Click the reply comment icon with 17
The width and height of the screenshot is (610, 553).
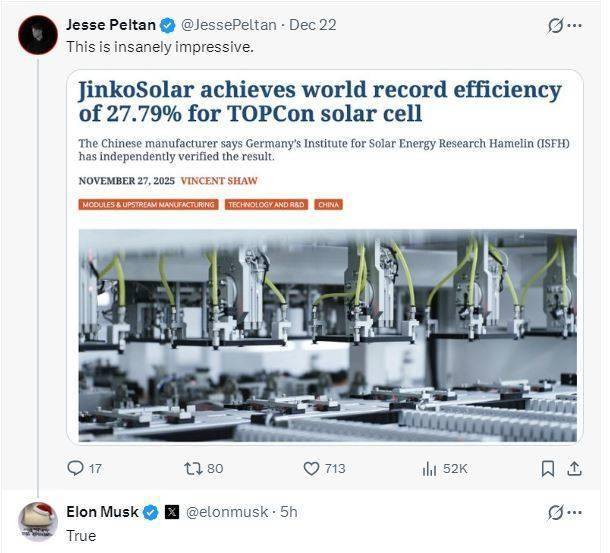click(x=75, y=468)
